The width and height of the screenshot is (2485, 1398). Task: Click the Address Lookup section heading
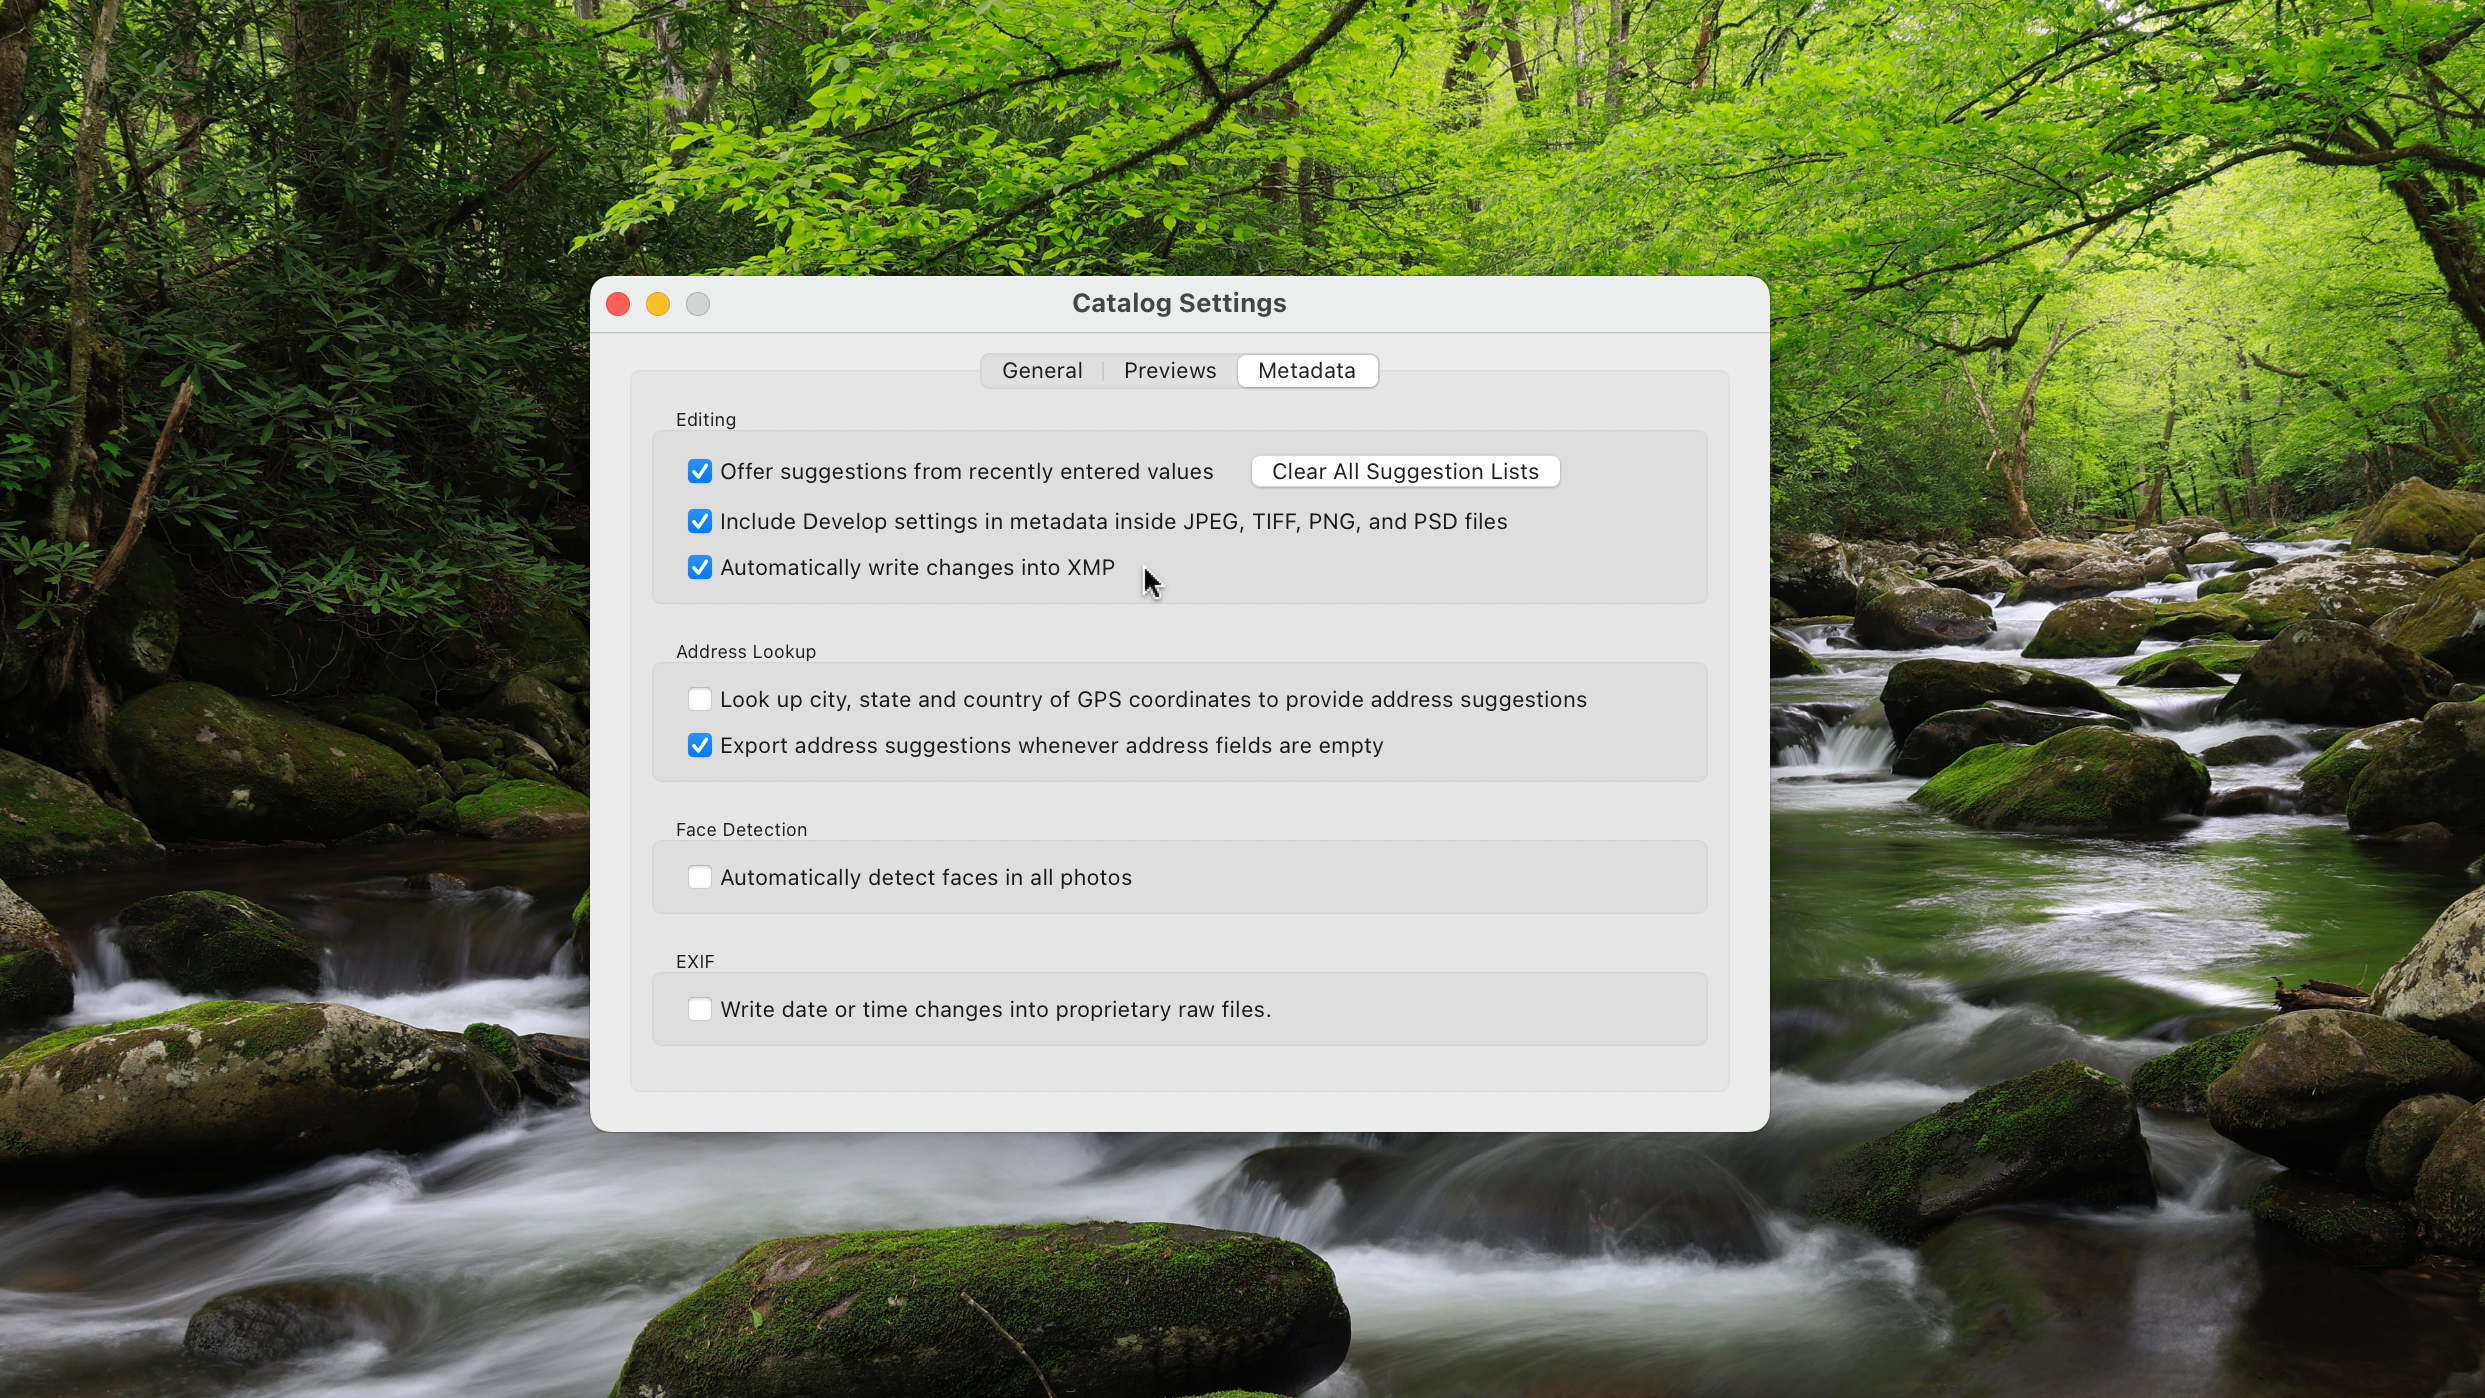tap(745, 651)
